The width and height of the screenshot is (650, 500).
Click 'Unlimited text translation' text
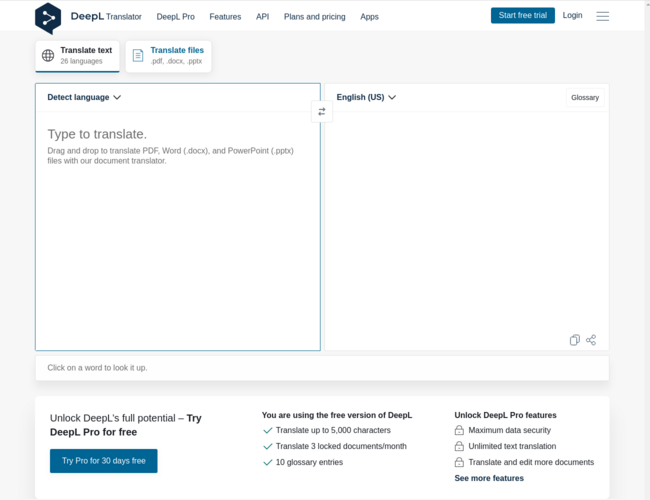click(512, 446)
